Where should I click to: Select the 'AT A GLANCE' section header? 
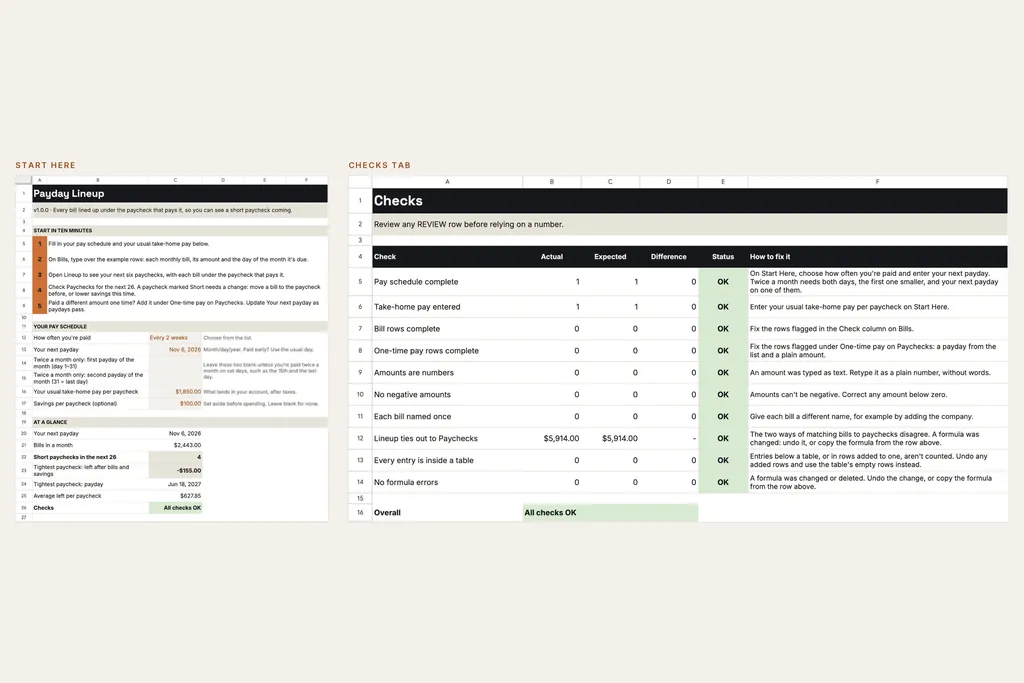[x=180, y=422]
